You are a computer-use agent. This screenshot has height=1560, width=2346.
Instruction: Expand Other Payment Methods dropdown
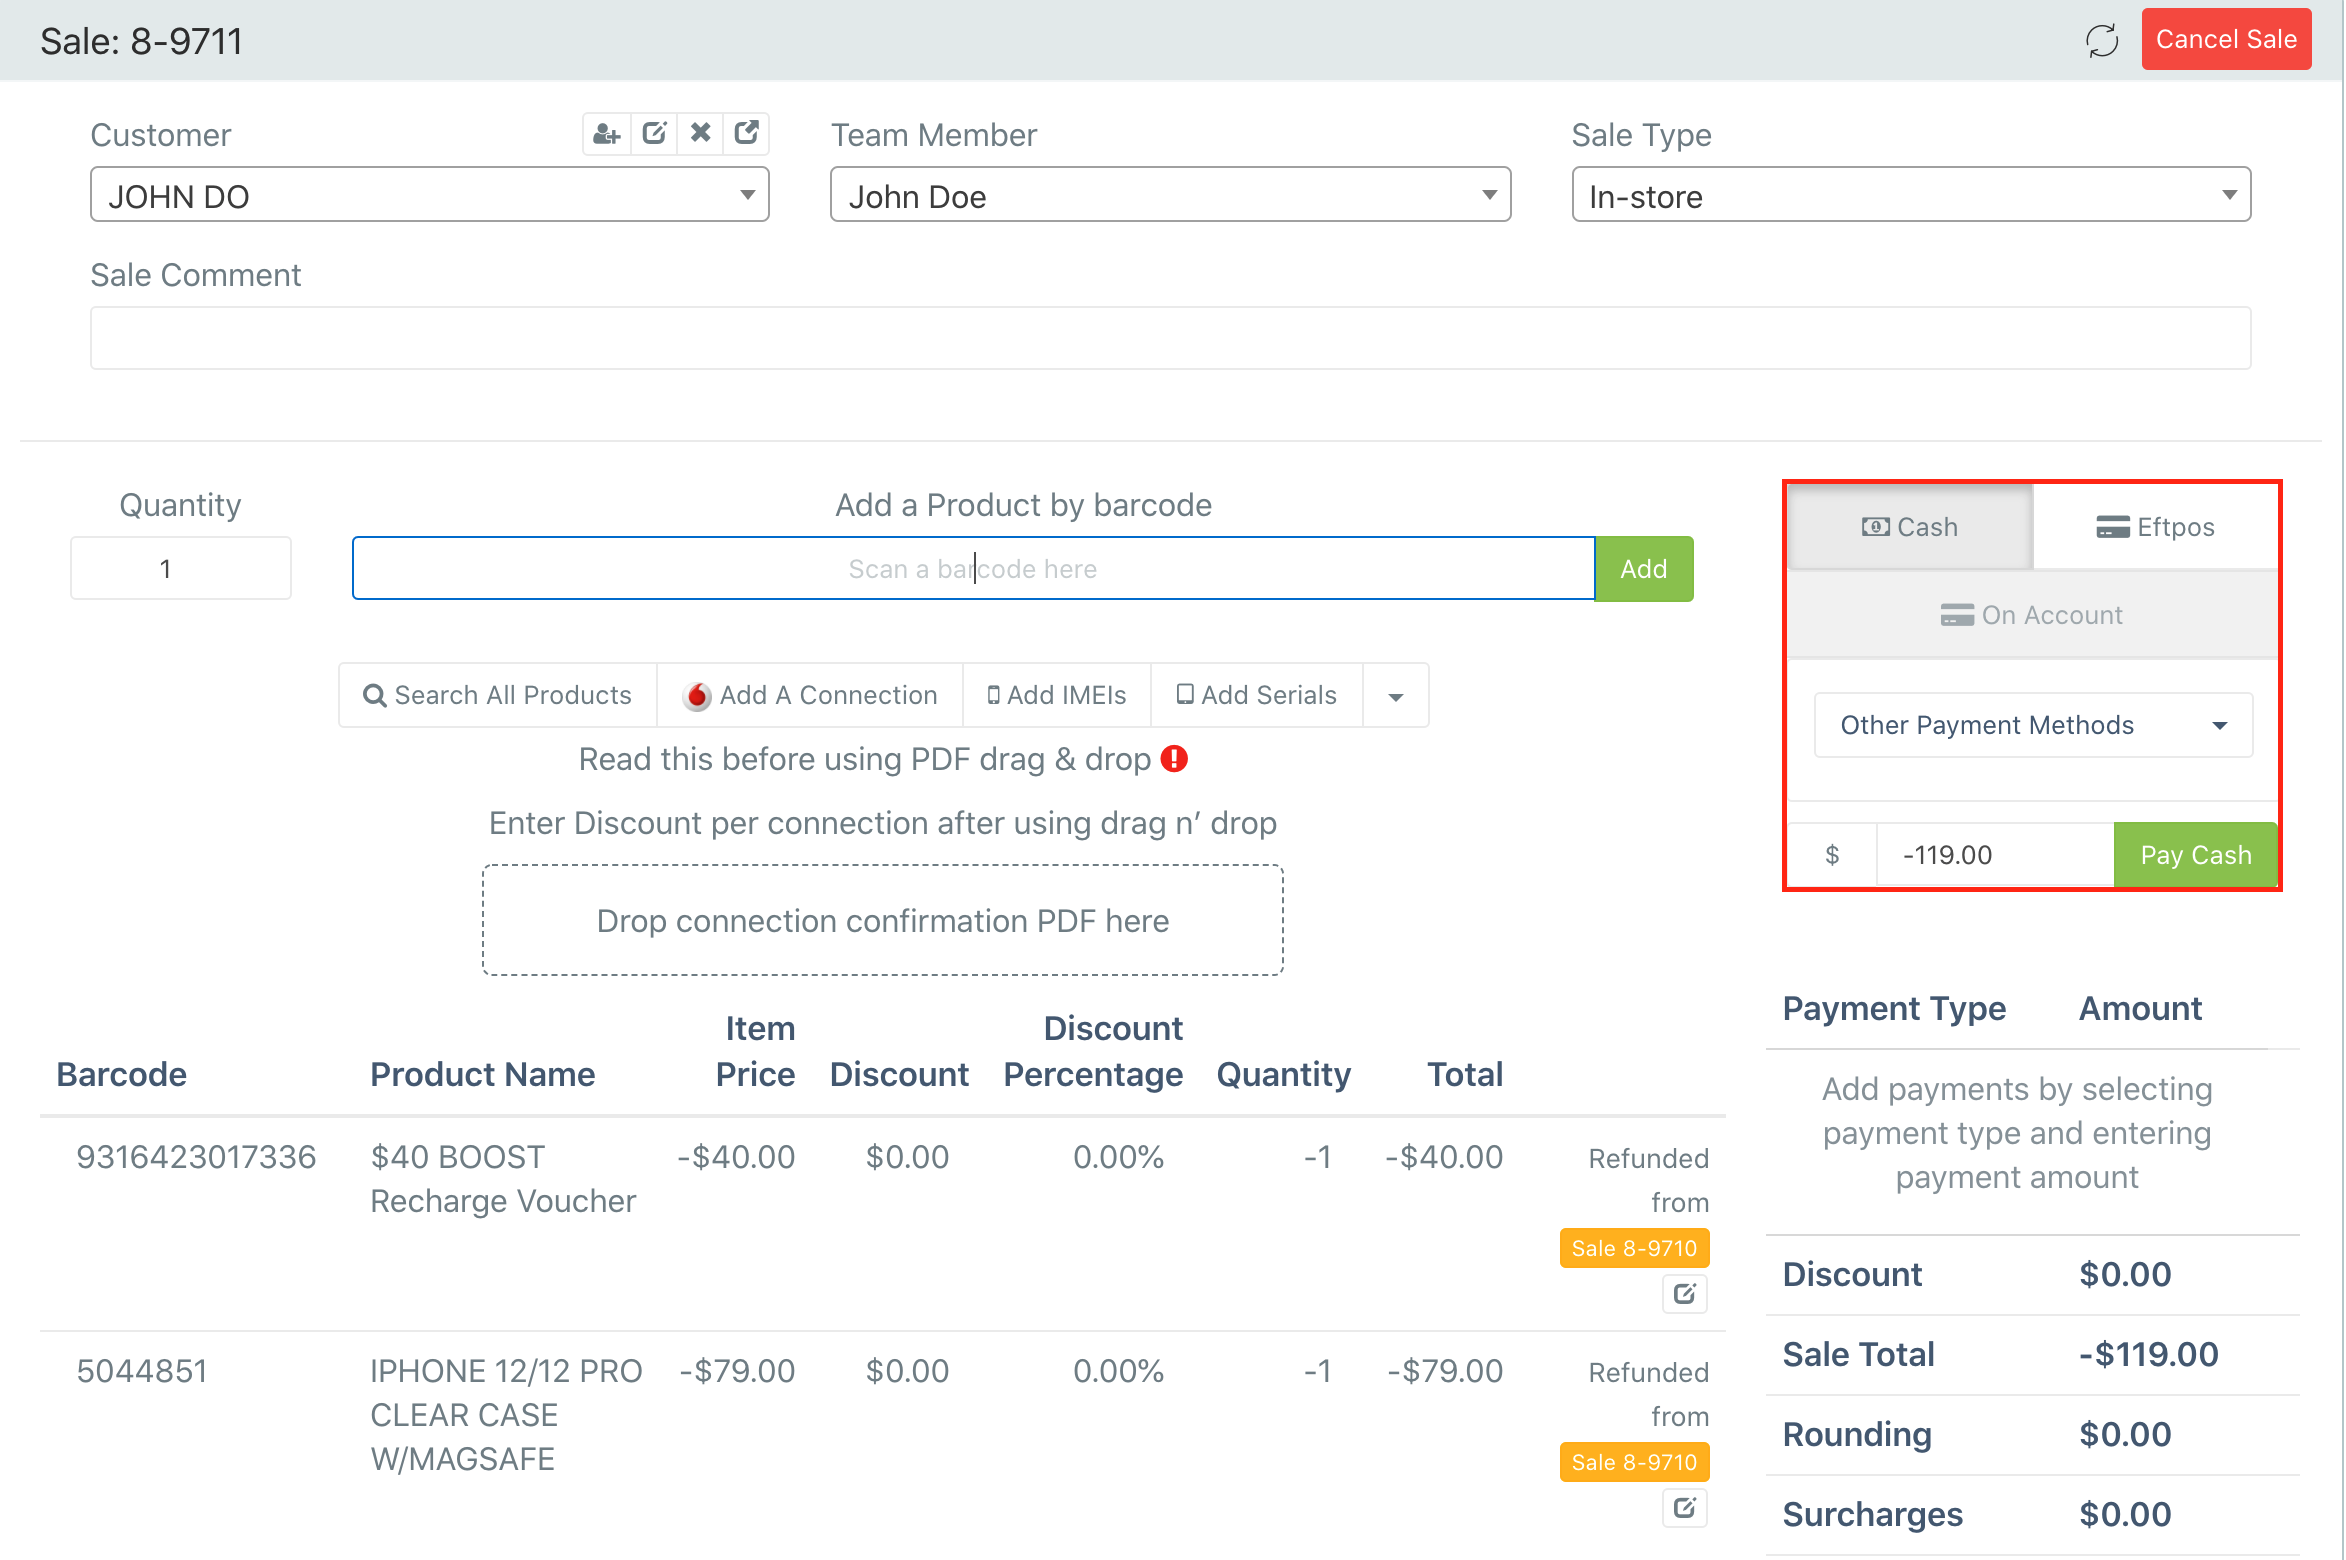2033,725
